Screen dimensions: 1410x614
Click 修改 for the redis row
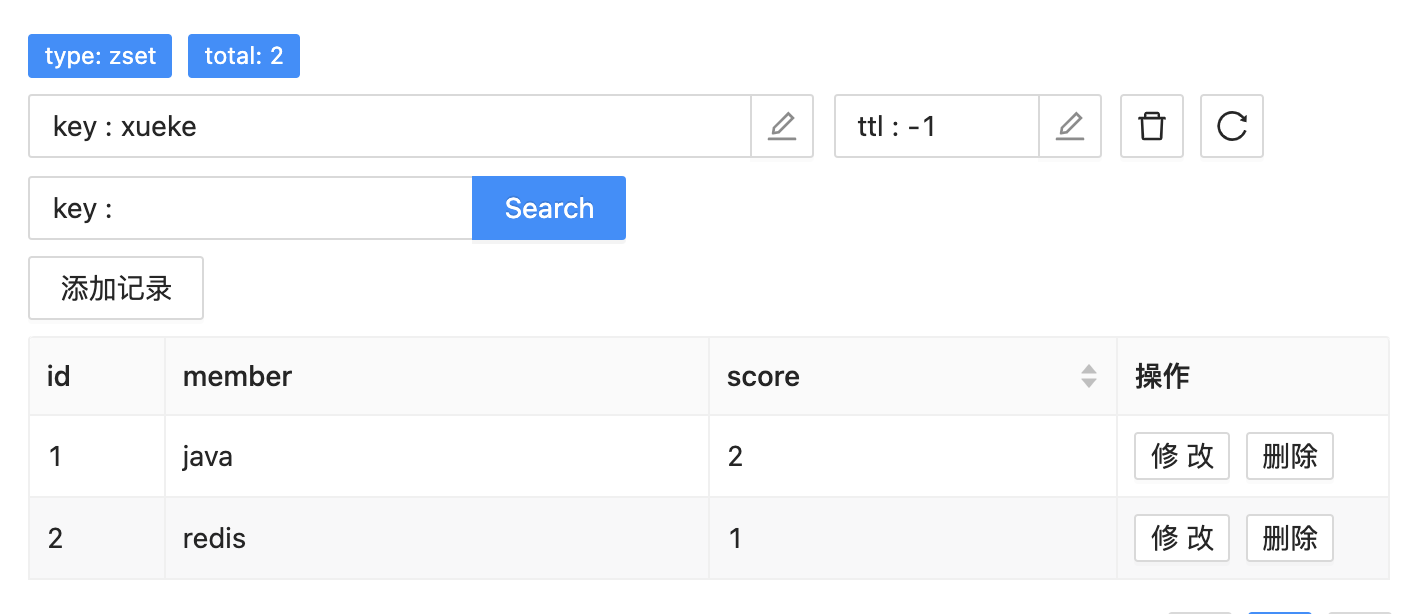pos(1182,538)
